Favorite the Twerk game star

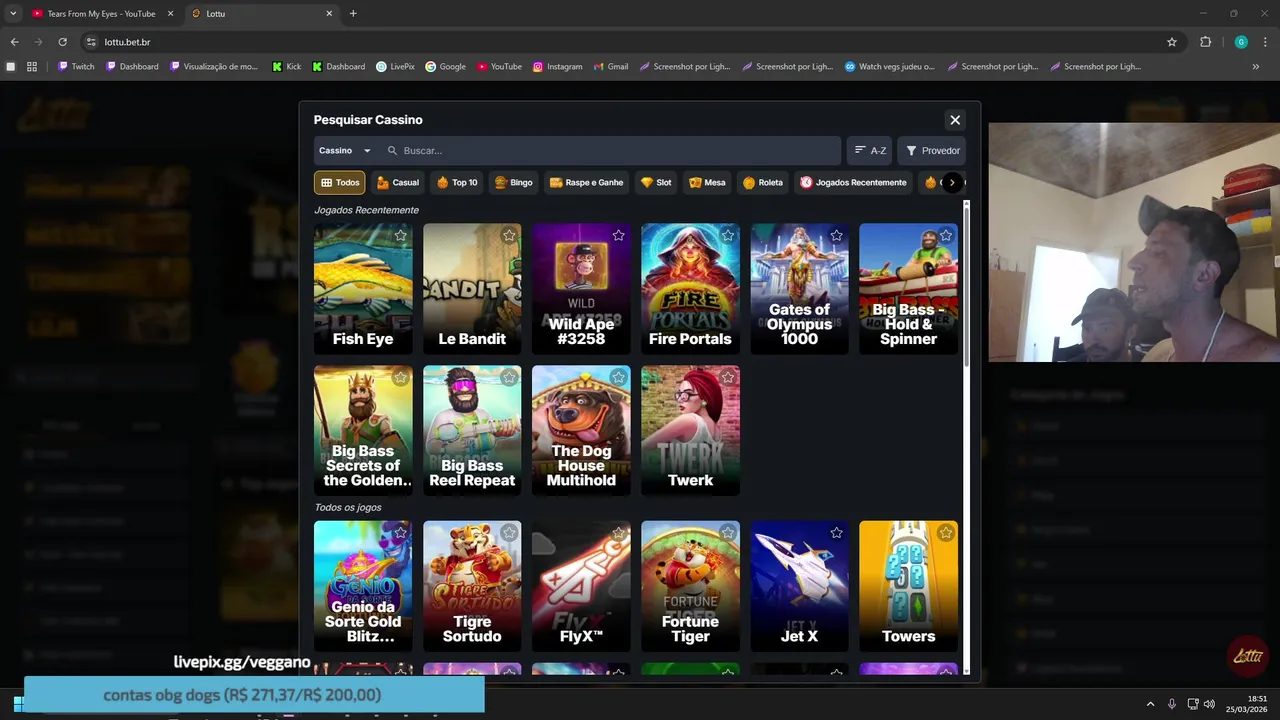(728, 378)
